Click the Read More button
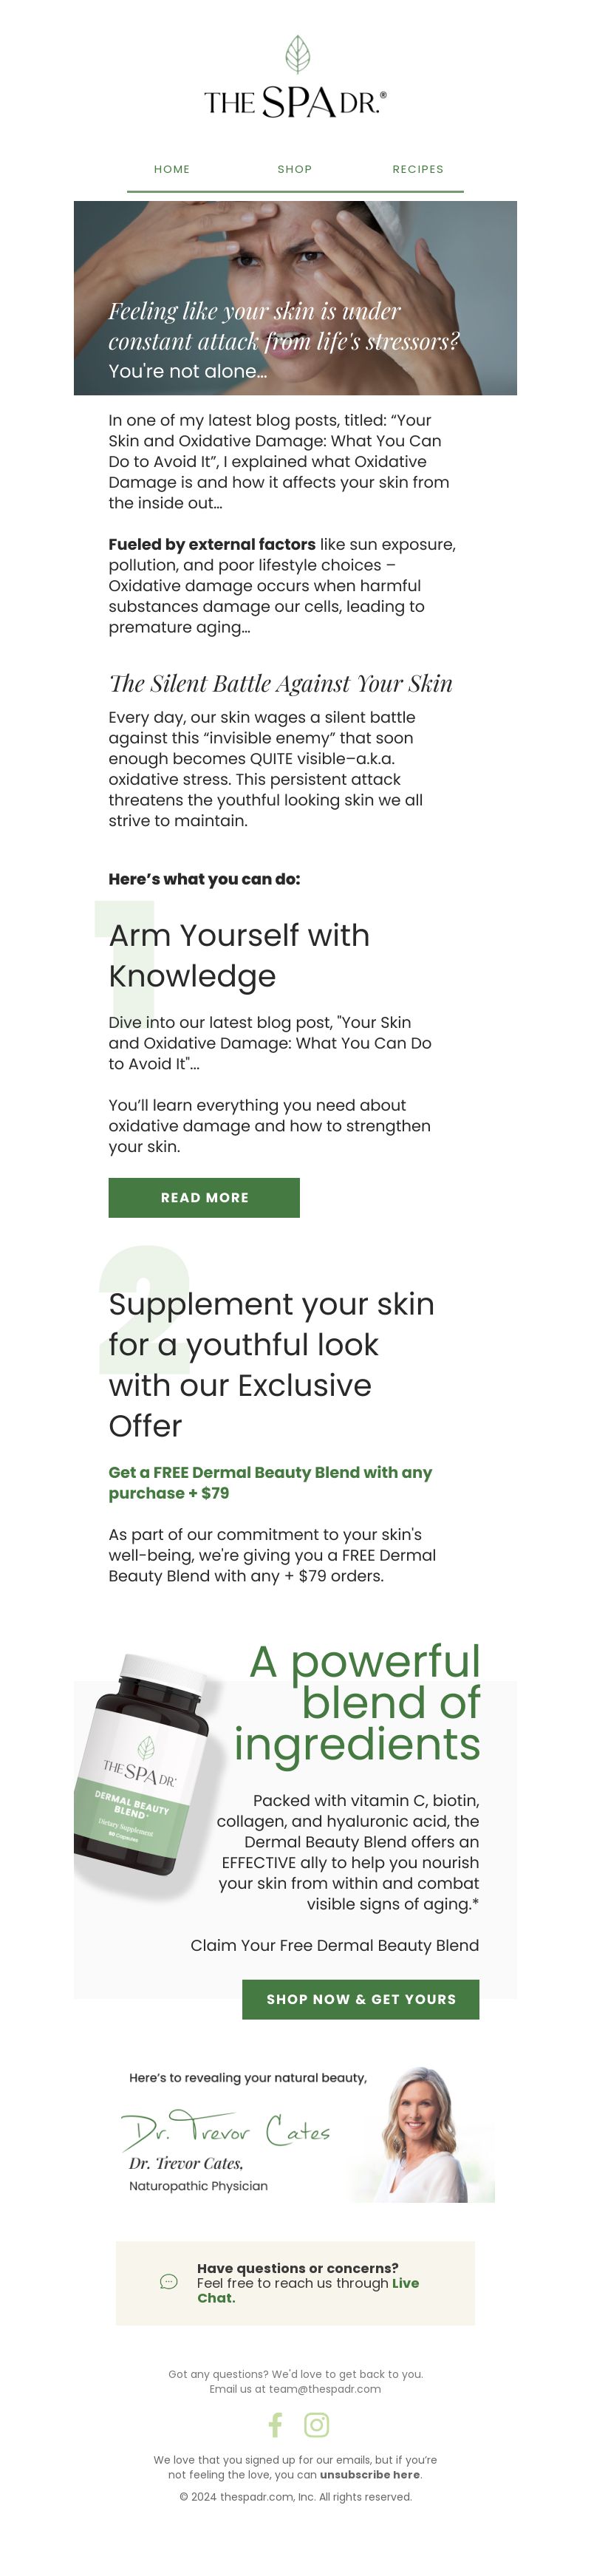 204,1197
